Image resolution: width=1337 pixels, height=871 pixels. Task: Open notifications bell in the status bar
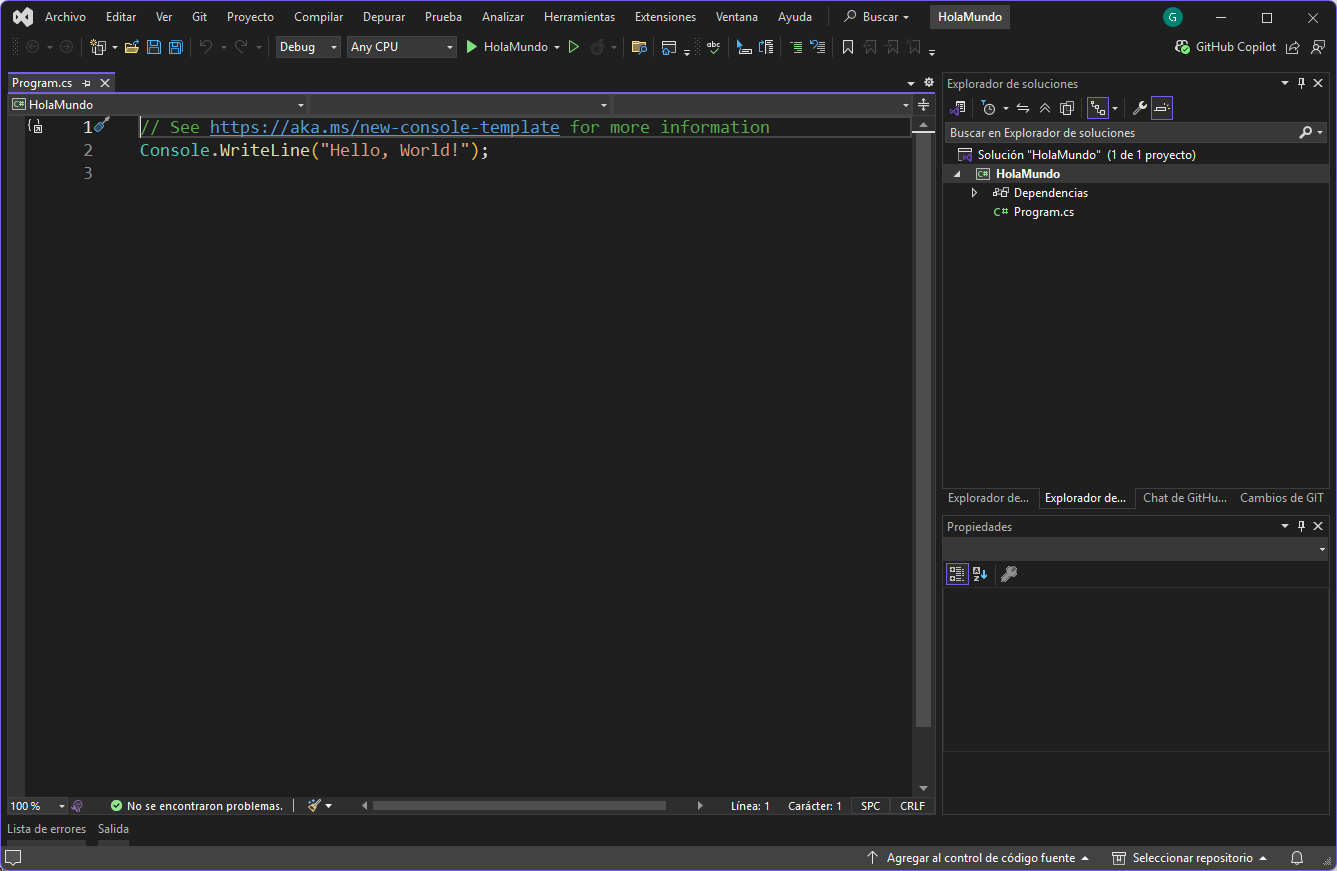coord(1296,858)
